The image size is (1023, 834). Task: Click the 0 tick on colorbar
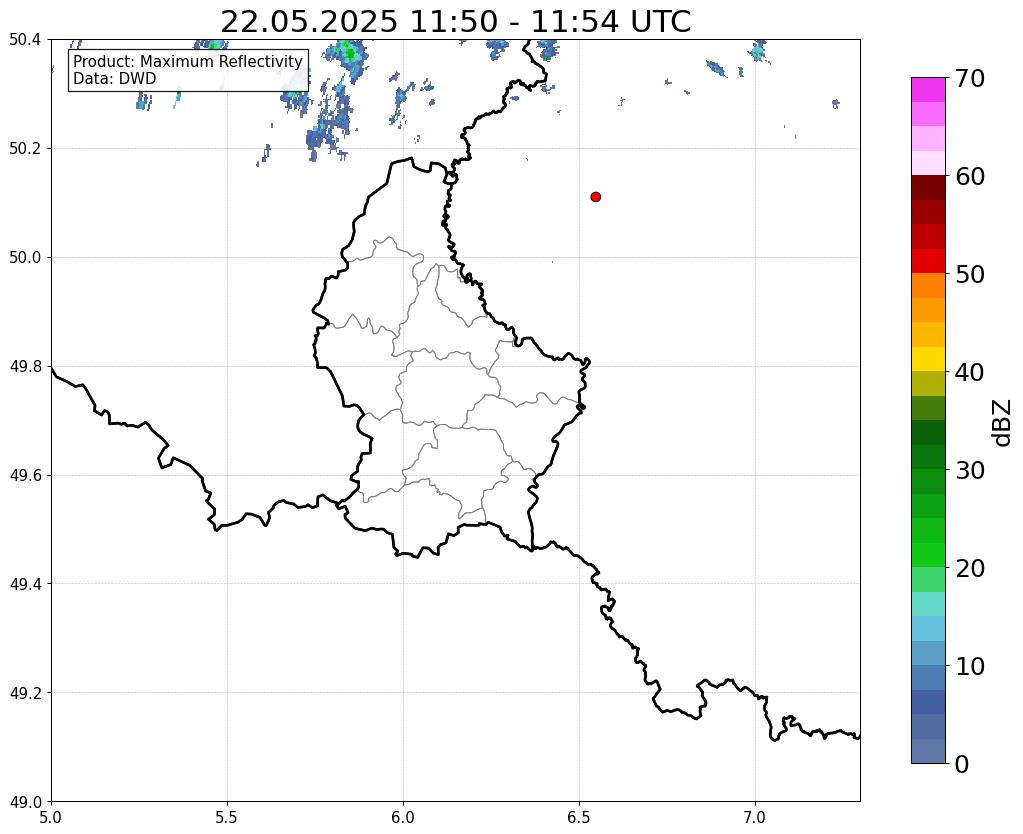tap(962, 764)
